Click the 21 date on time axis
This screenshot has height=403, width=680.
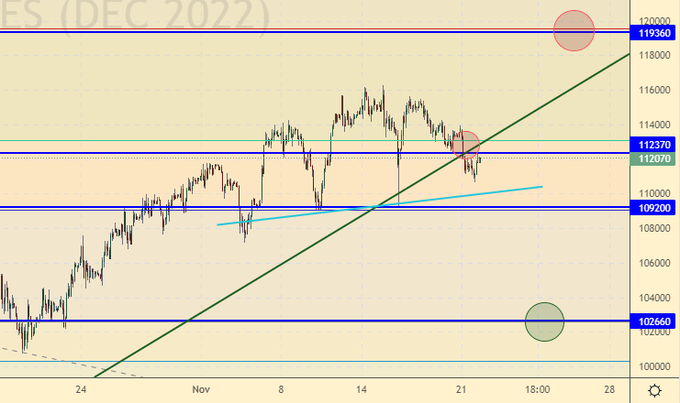[462, 388]
